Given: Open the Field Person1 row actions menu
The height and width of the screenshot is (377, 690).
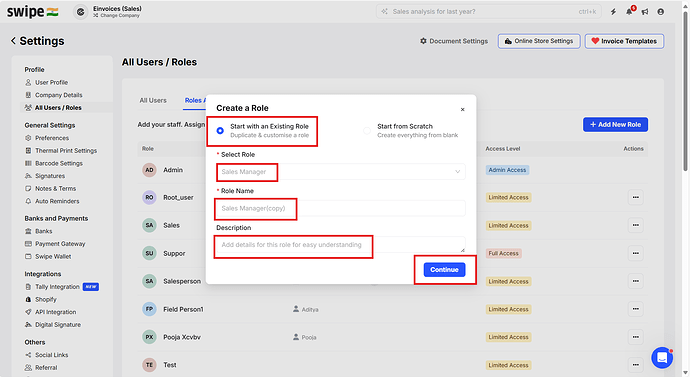Looking at the screenshot, I should [635, 309].
